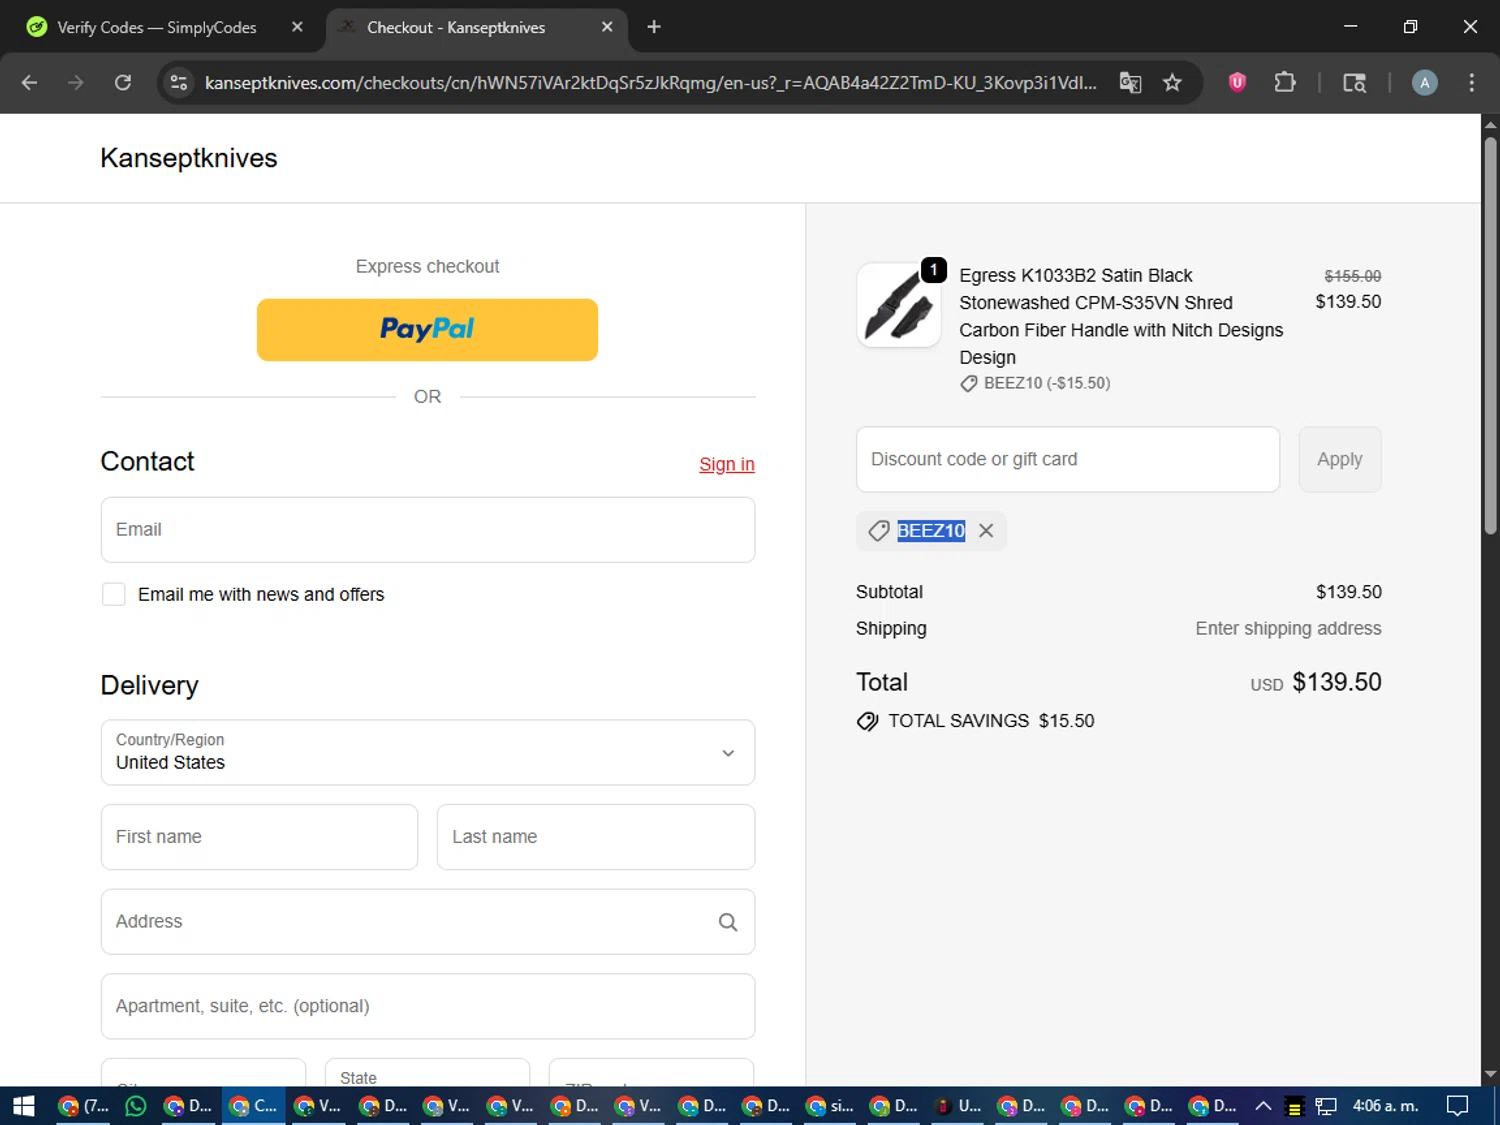Remove the BEEZ10 discount code
The height and width of the screenshot is (1125, 1500).
click(x=986, y=531)
